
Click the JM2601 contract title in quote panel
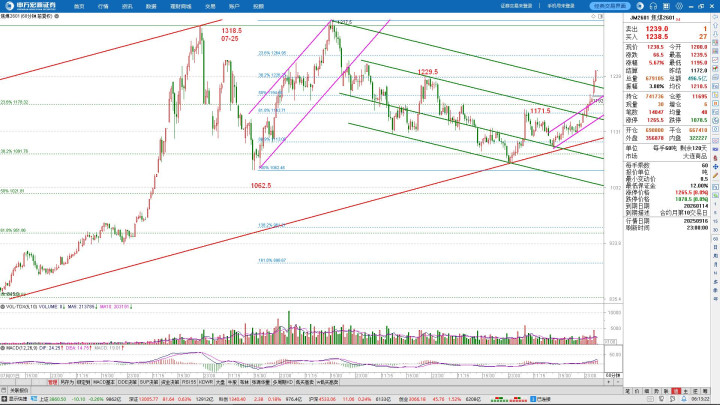click(652, 18)
